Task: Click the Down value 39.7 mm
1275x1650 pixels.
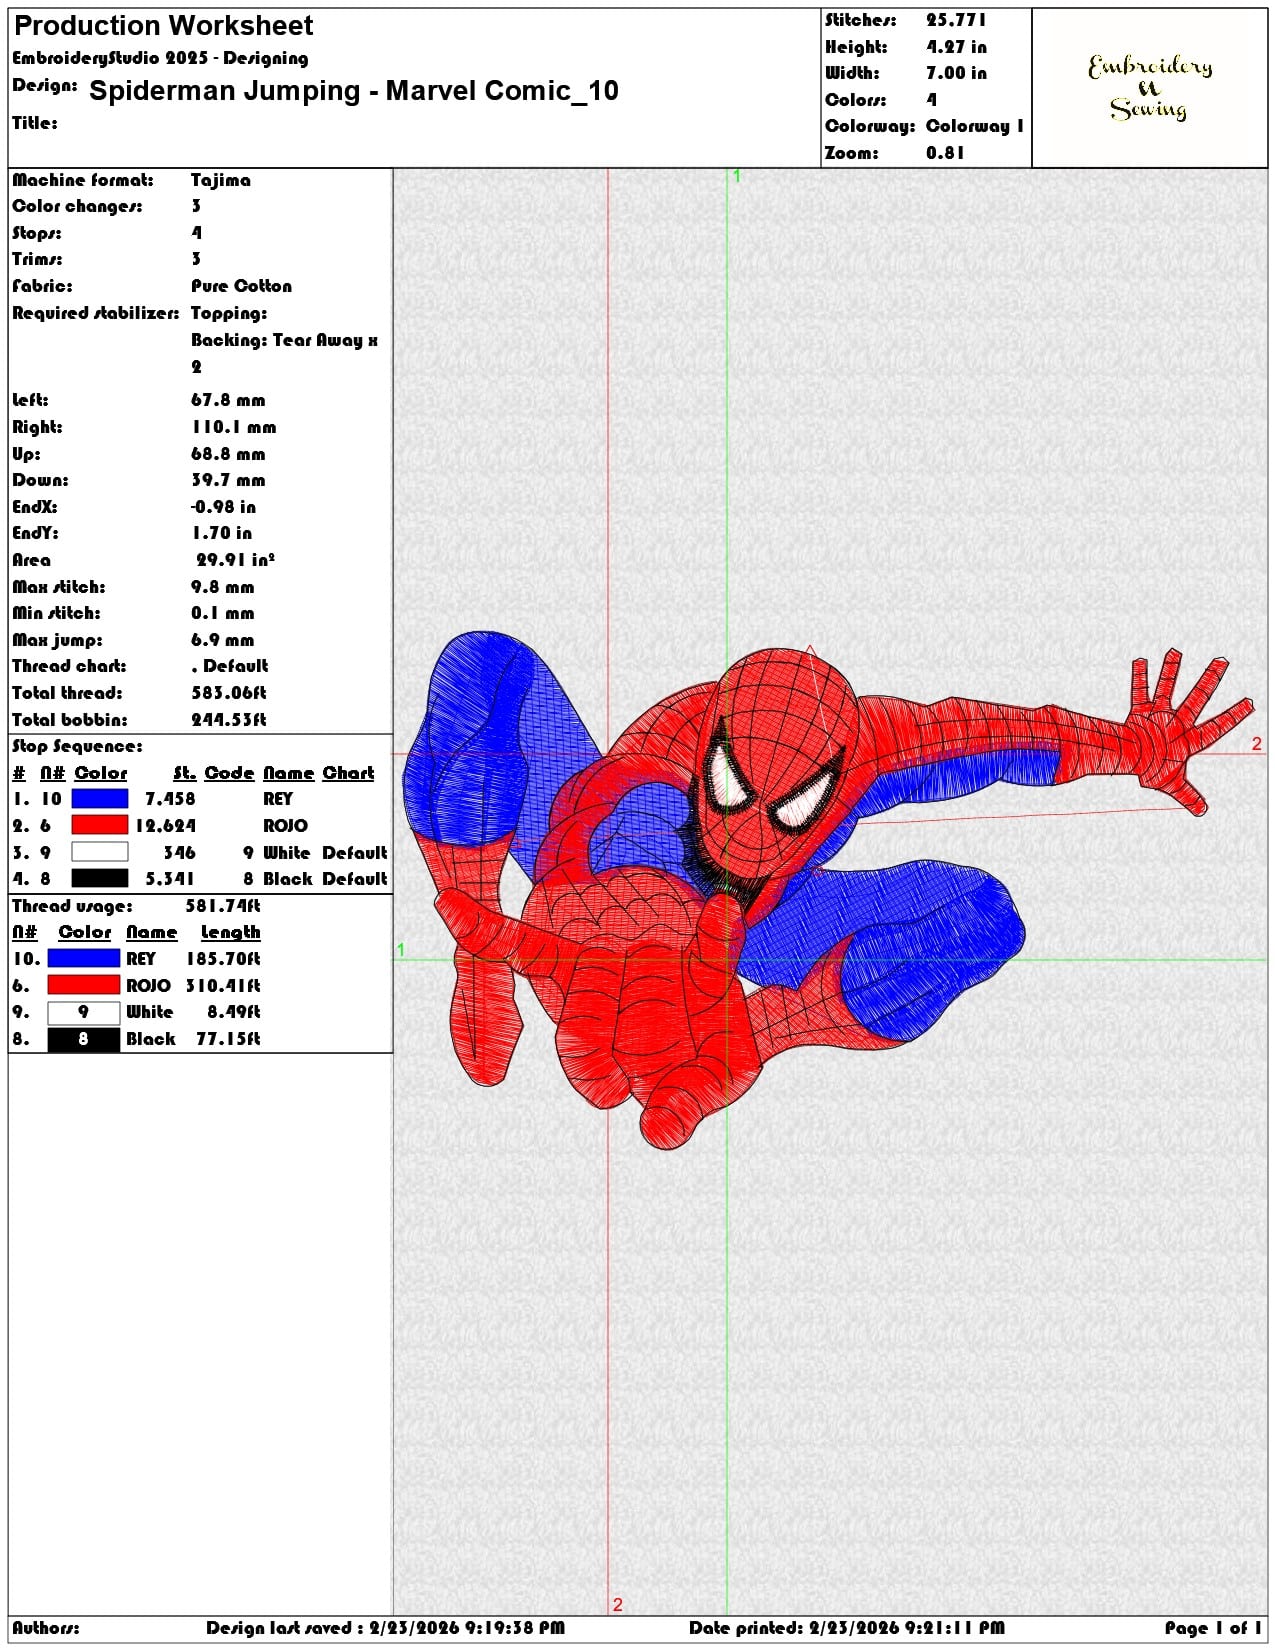Action: point(228,480)
